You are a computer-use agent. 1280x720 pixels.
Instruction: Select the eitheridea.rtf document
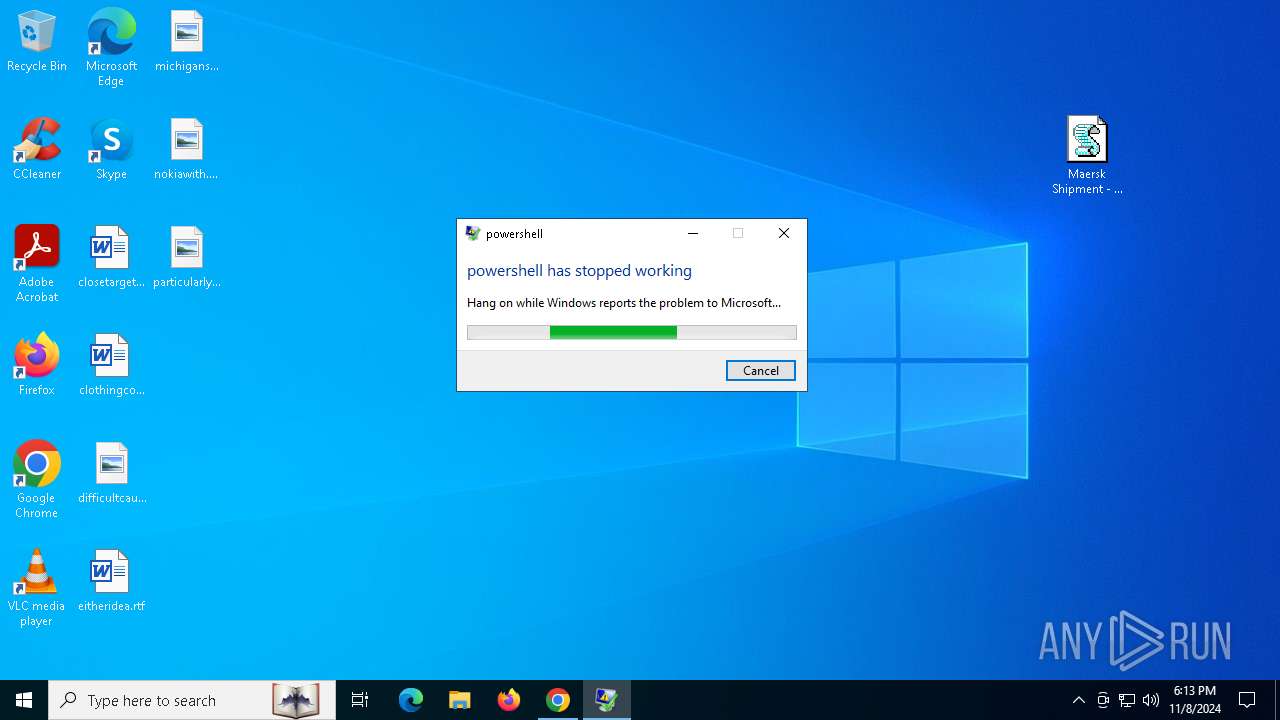[111, 581]
